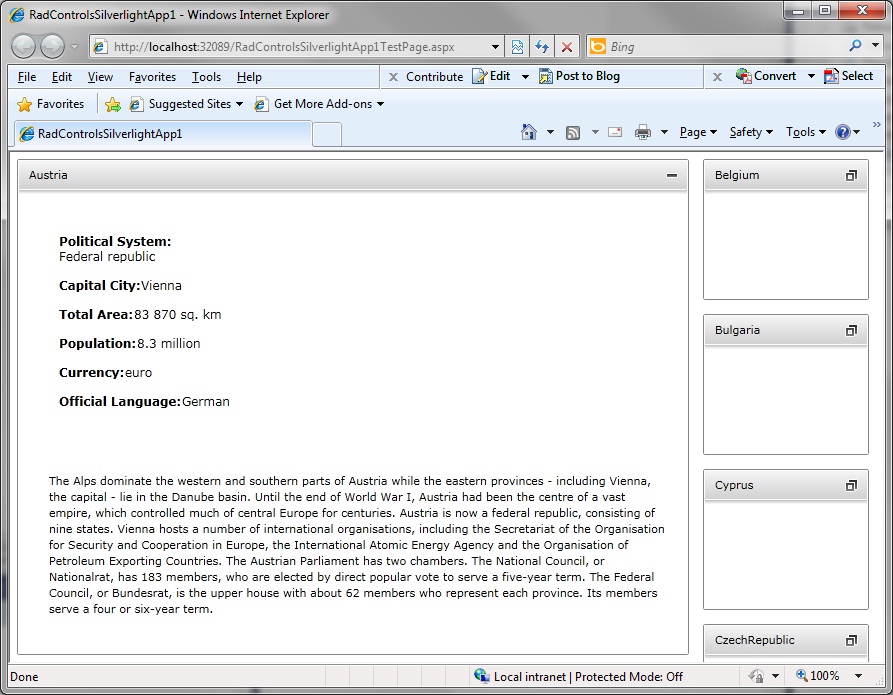The image size is (893, 695).
Task: Click the Read Mail icon
Action: [x=615, y=132]
